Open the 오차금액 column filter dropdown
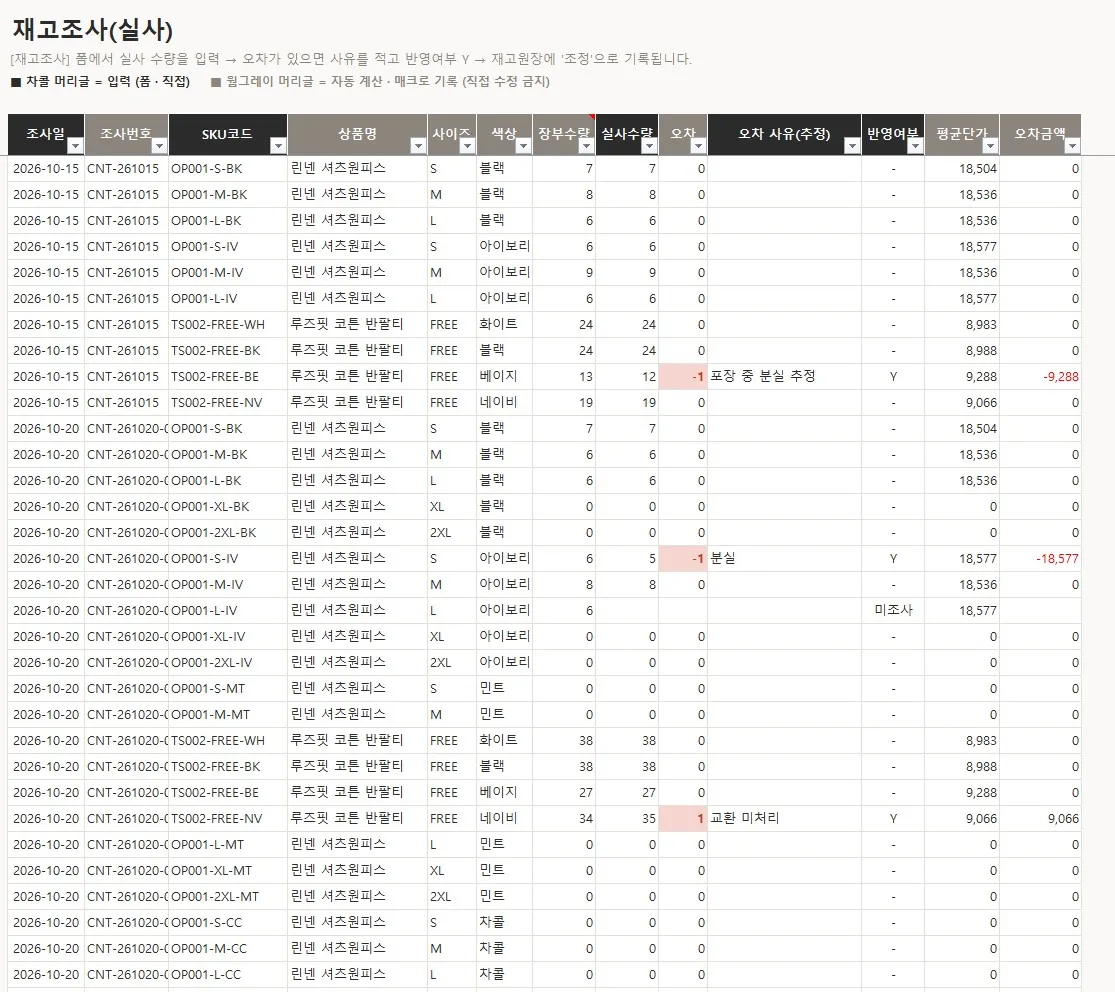The height and width of the screenshot is (992, 1115). pyautogui.click(x=1072, y=146)
